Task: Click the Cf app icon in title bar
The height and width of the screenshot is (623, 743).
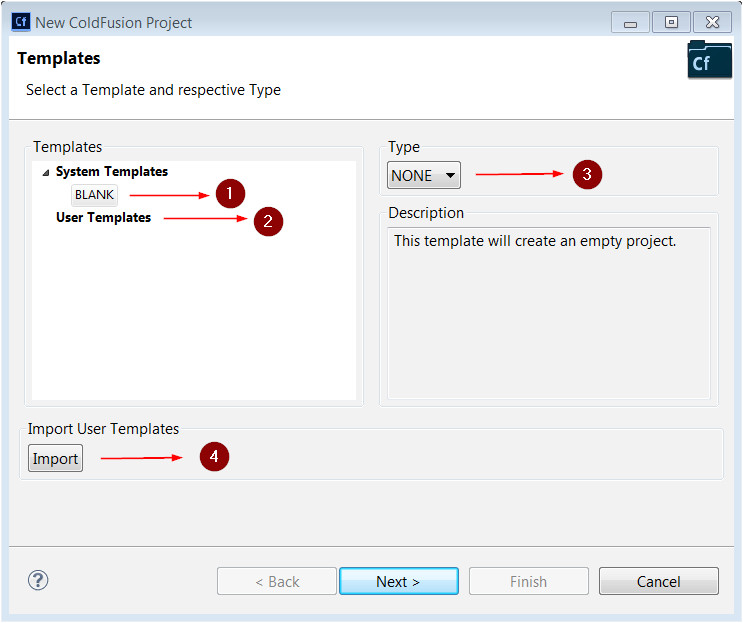Action: point(20,21)
